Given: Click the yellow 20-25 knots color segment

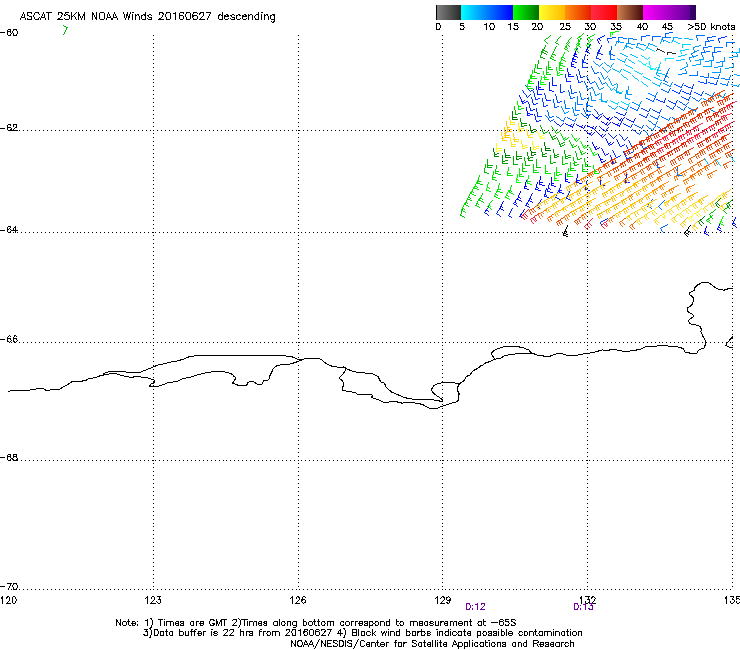Looking at the screenshot, I should coord(552,12).
